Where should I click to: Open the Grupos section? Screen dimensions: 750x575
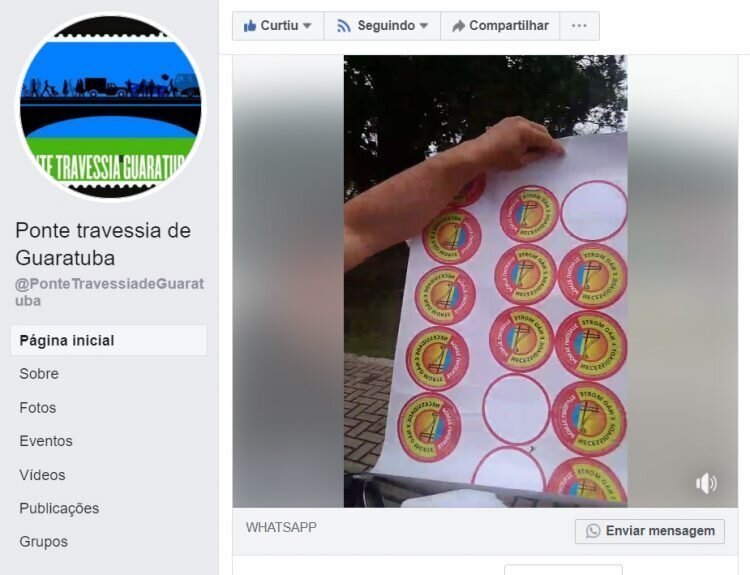click(x=44, y=542)
